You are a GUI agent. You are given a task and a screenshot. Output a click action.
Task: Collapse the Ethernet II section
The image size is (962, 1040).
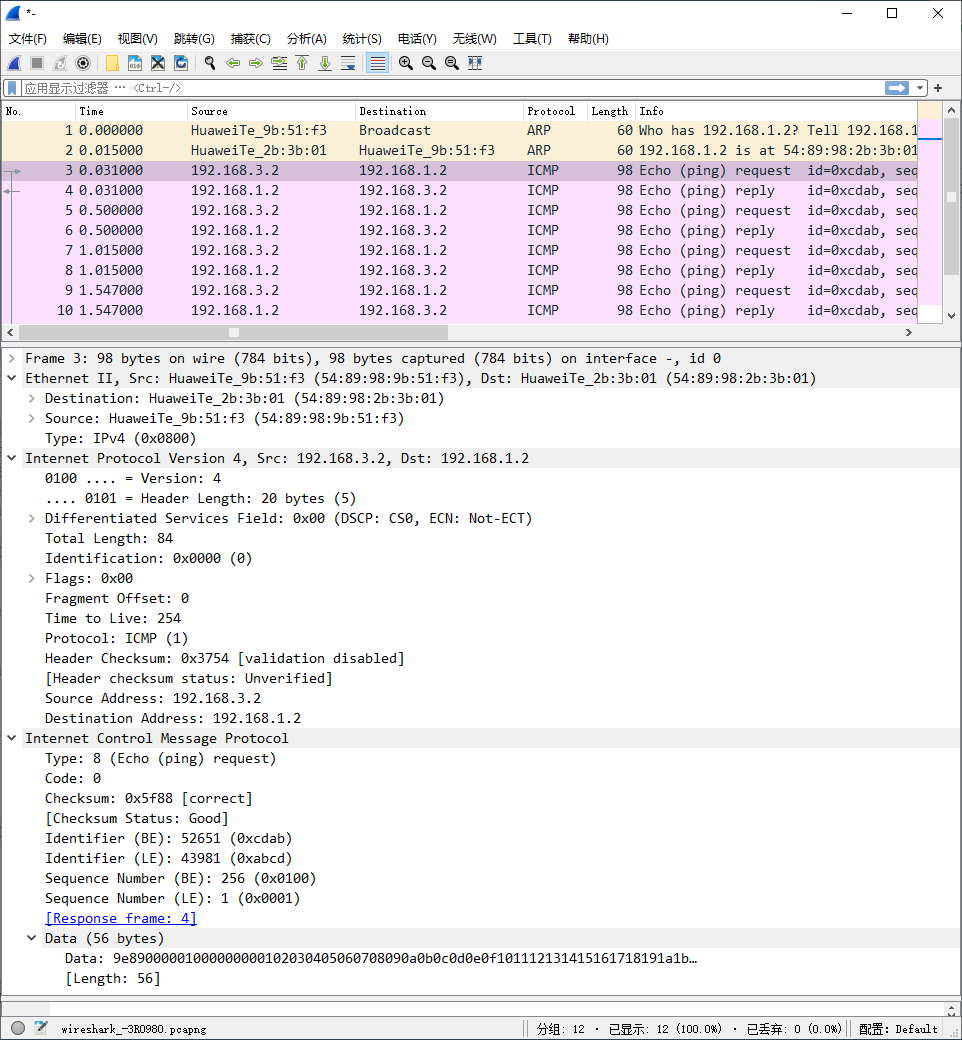11,378
